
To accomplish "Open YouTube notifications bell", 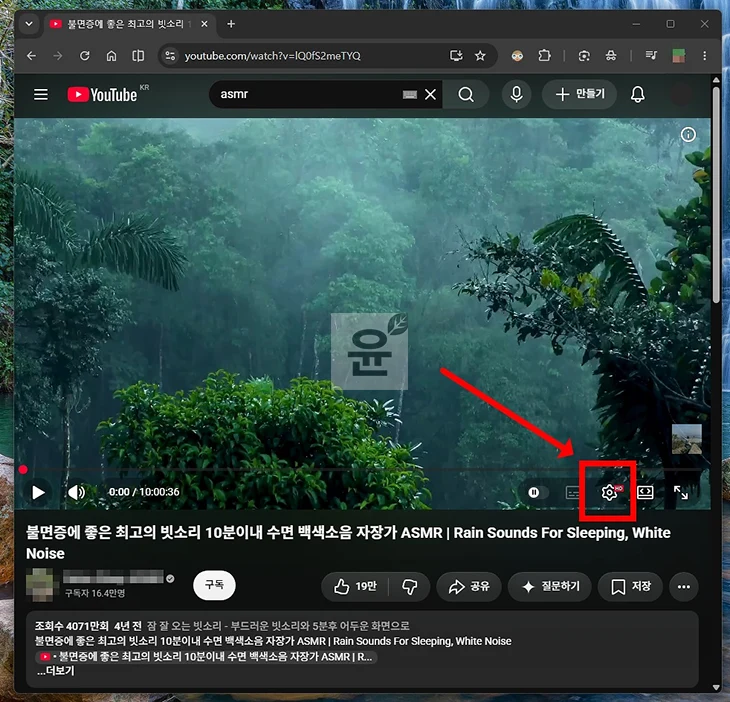I will point(637,94).
